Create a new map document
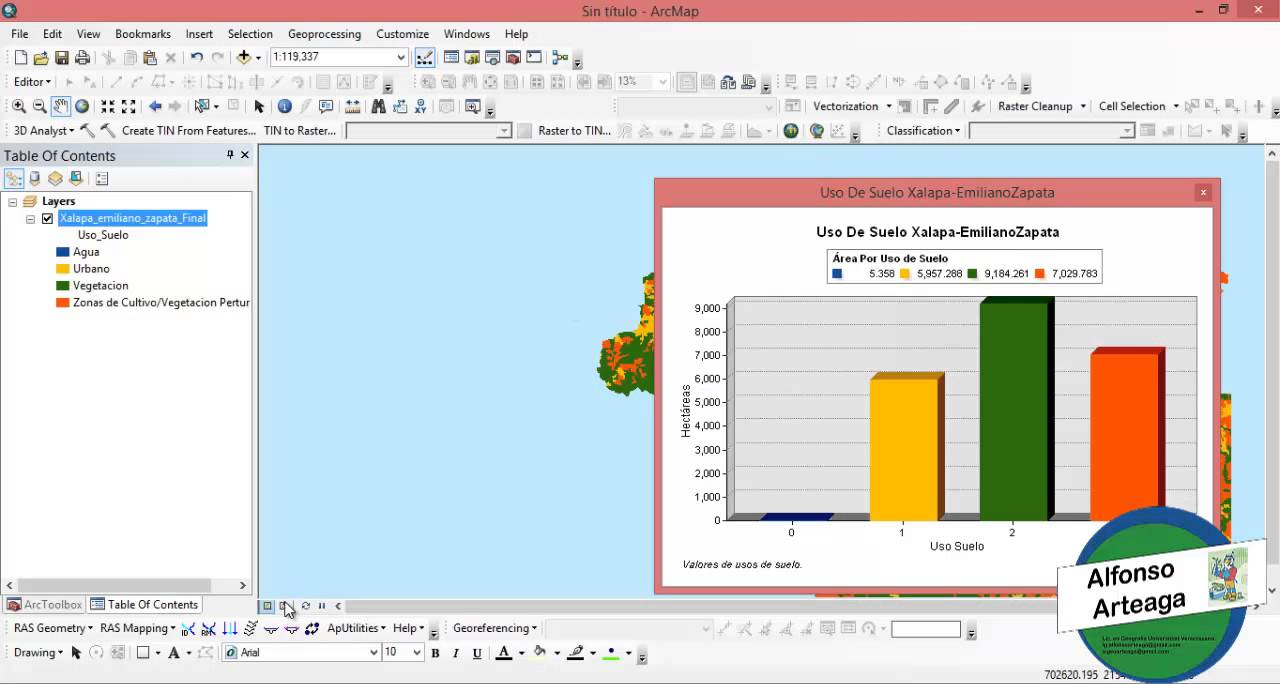The height and width of the screenshot is (684, 1280). (x=20, y=58)
